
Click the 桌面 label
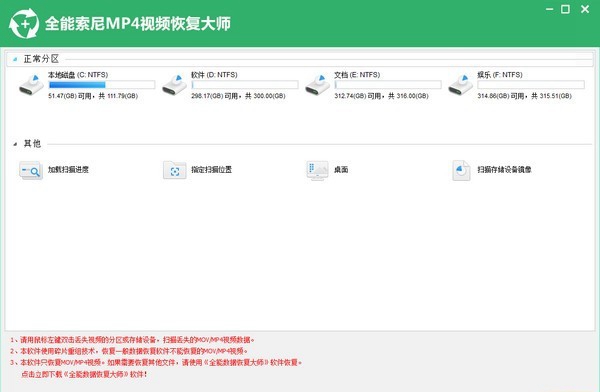click(341, 170)
